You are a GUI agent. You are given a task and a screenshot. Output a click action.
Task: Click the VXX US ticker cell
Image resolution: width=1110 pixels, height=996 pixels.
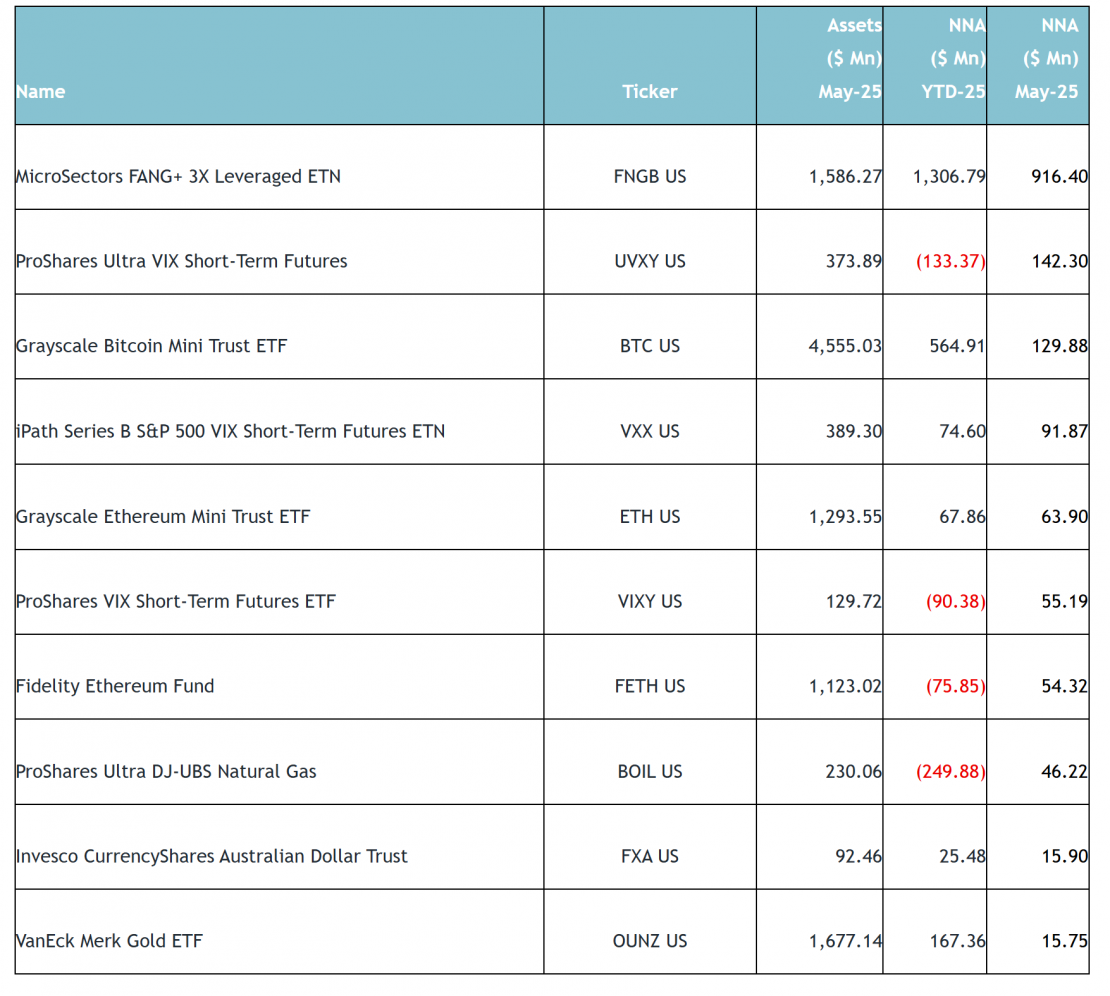tap(649, 432)
